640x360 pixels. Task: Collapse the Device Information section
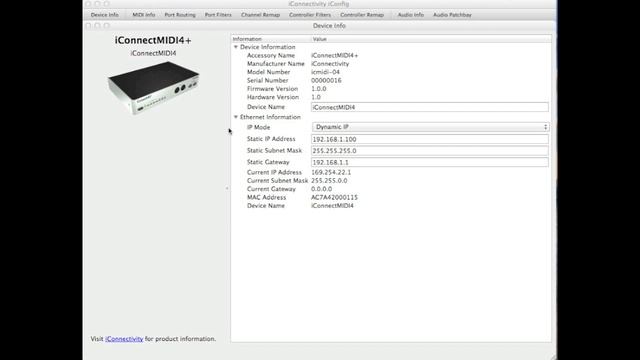pyautogui.click(x=236, y=47)
